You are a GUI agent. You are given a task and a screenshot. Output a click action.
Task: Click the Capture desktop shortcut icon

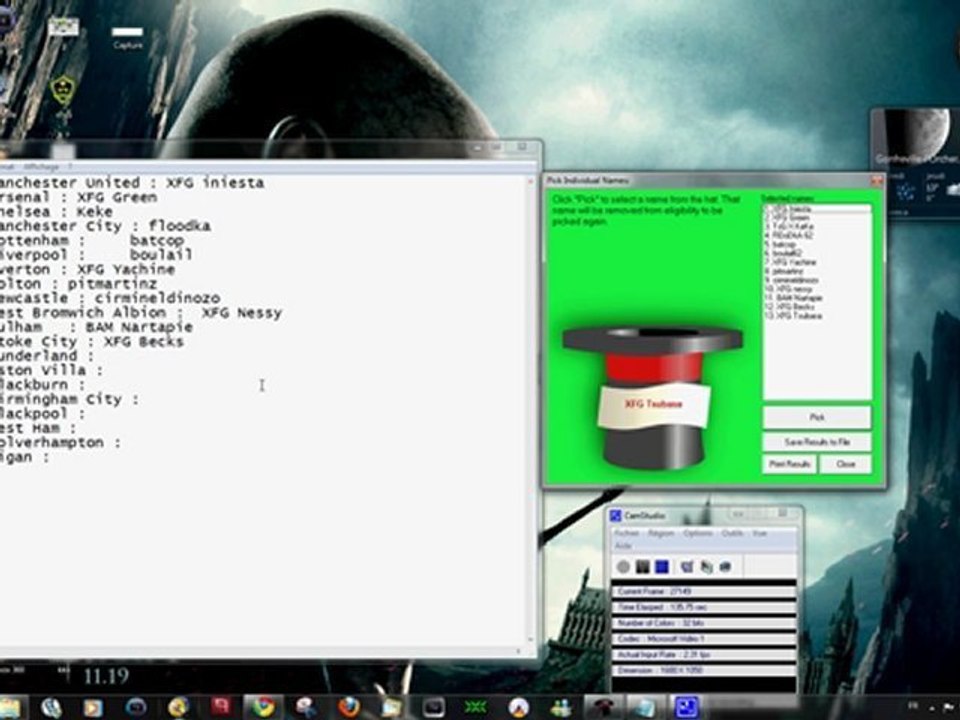[127, 37]
